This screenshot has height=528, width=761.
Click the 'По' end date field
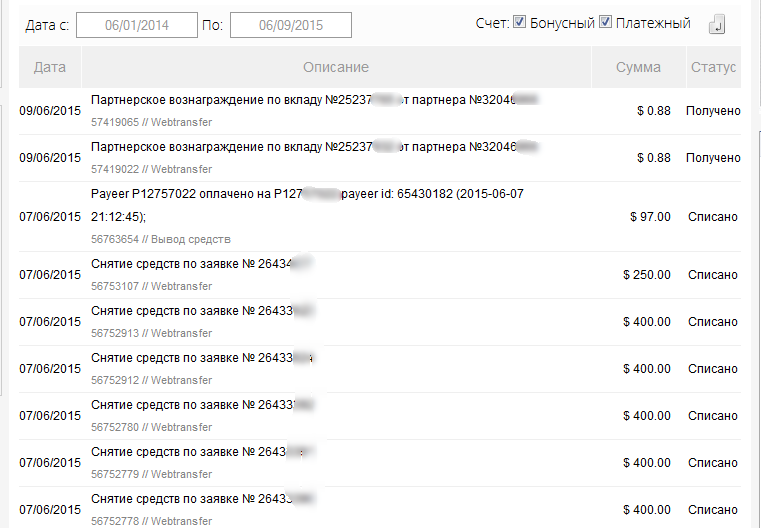click(x=290, y=25)
